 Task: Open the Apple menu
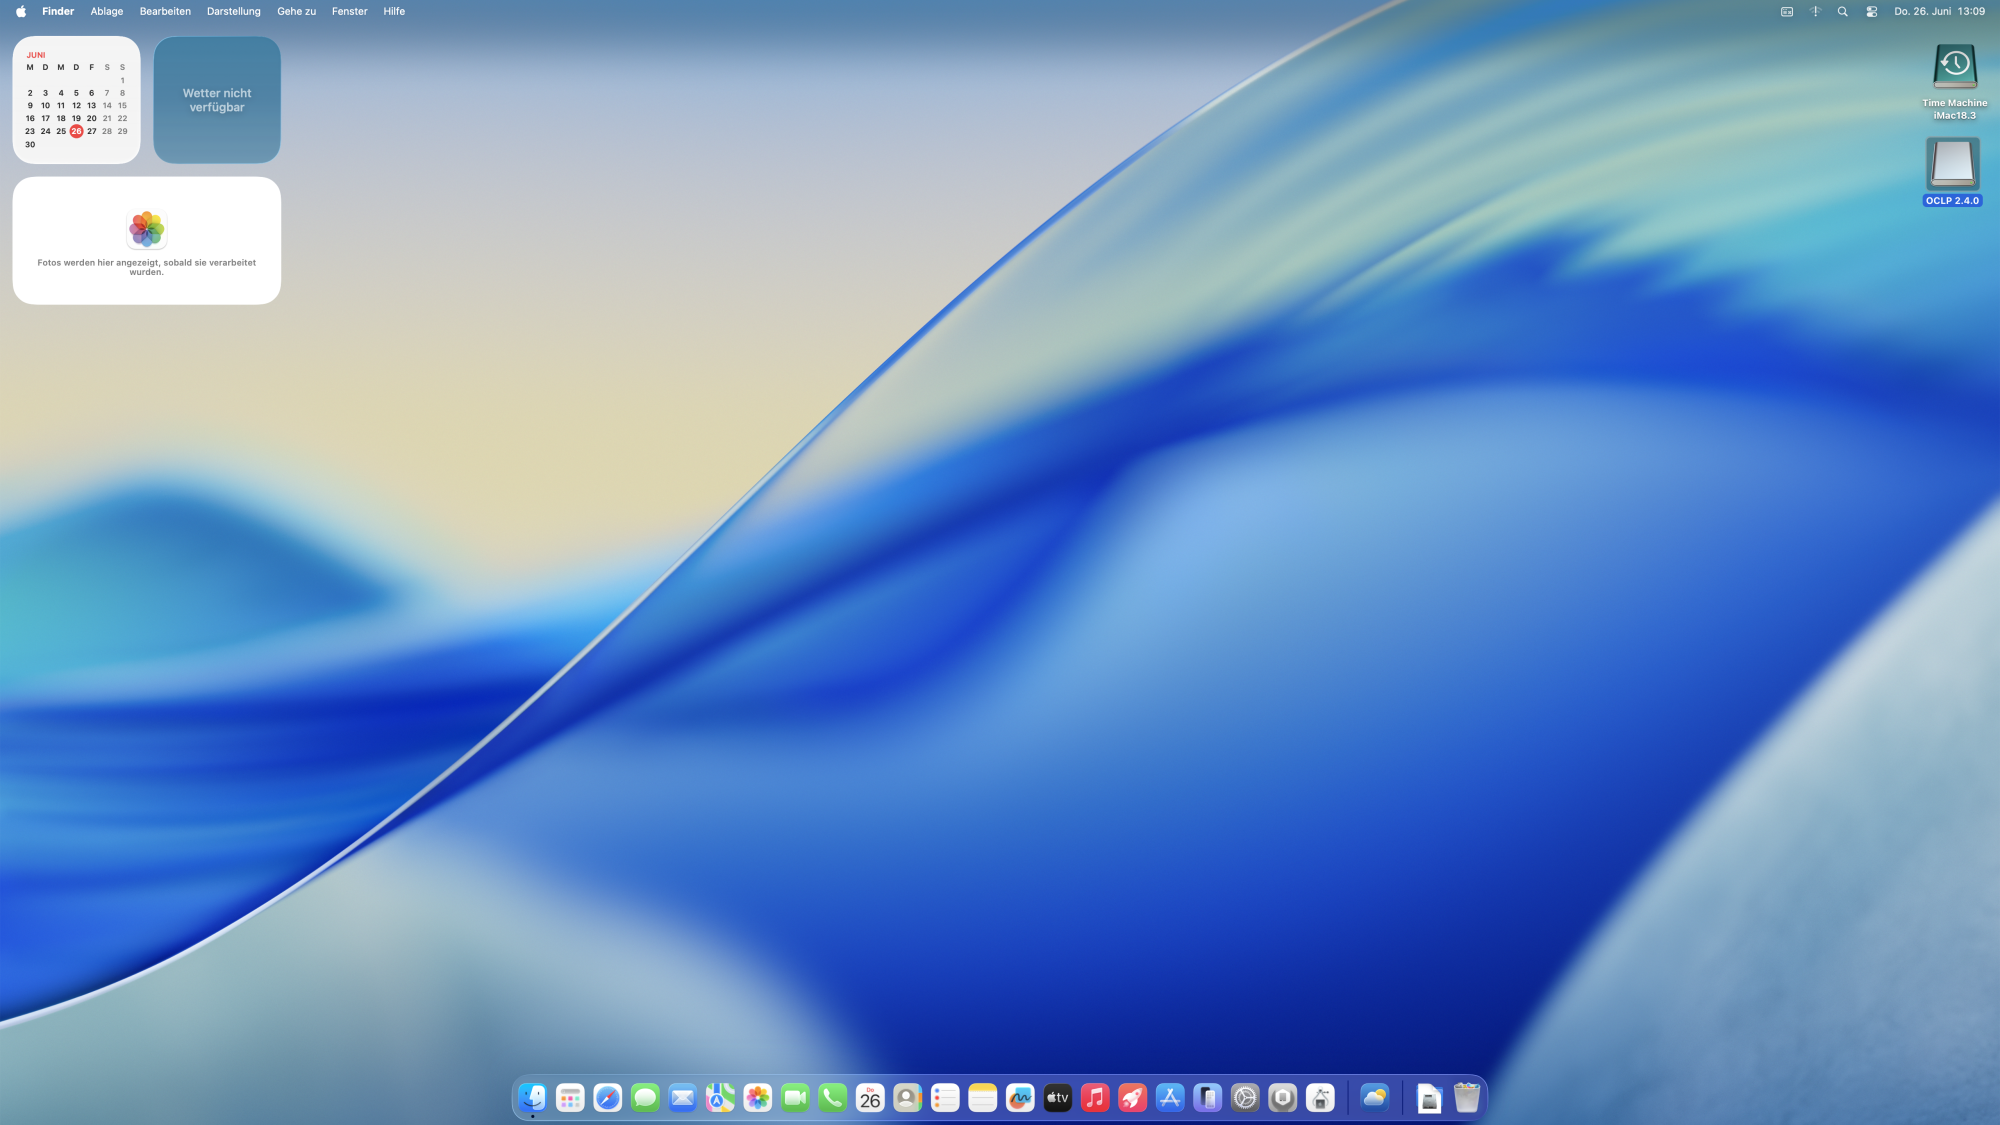[x=21, y=12]
